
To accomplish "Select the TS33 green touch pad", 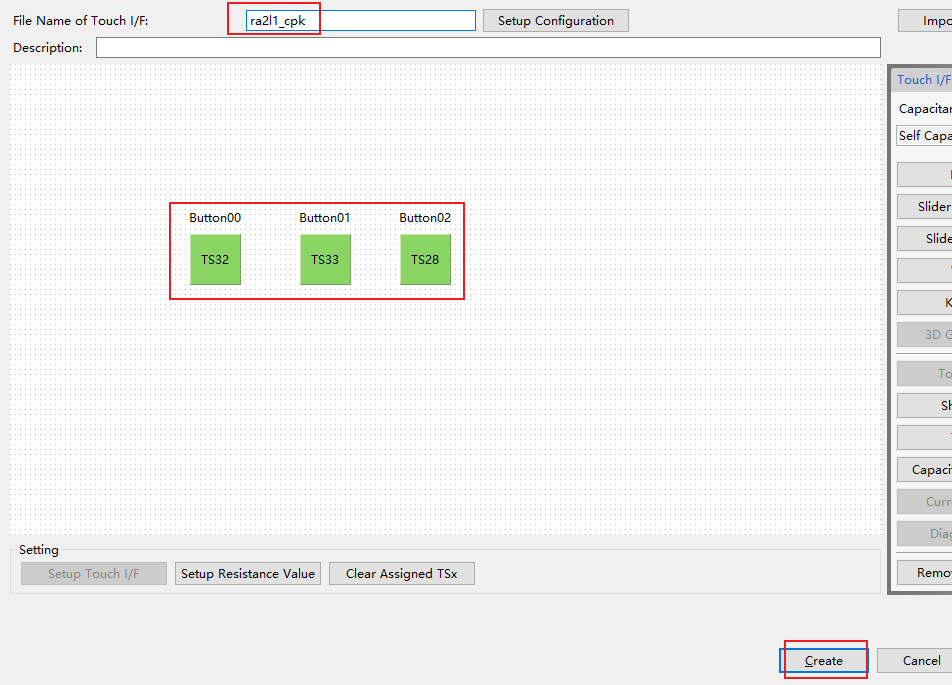I will point(325,260).
